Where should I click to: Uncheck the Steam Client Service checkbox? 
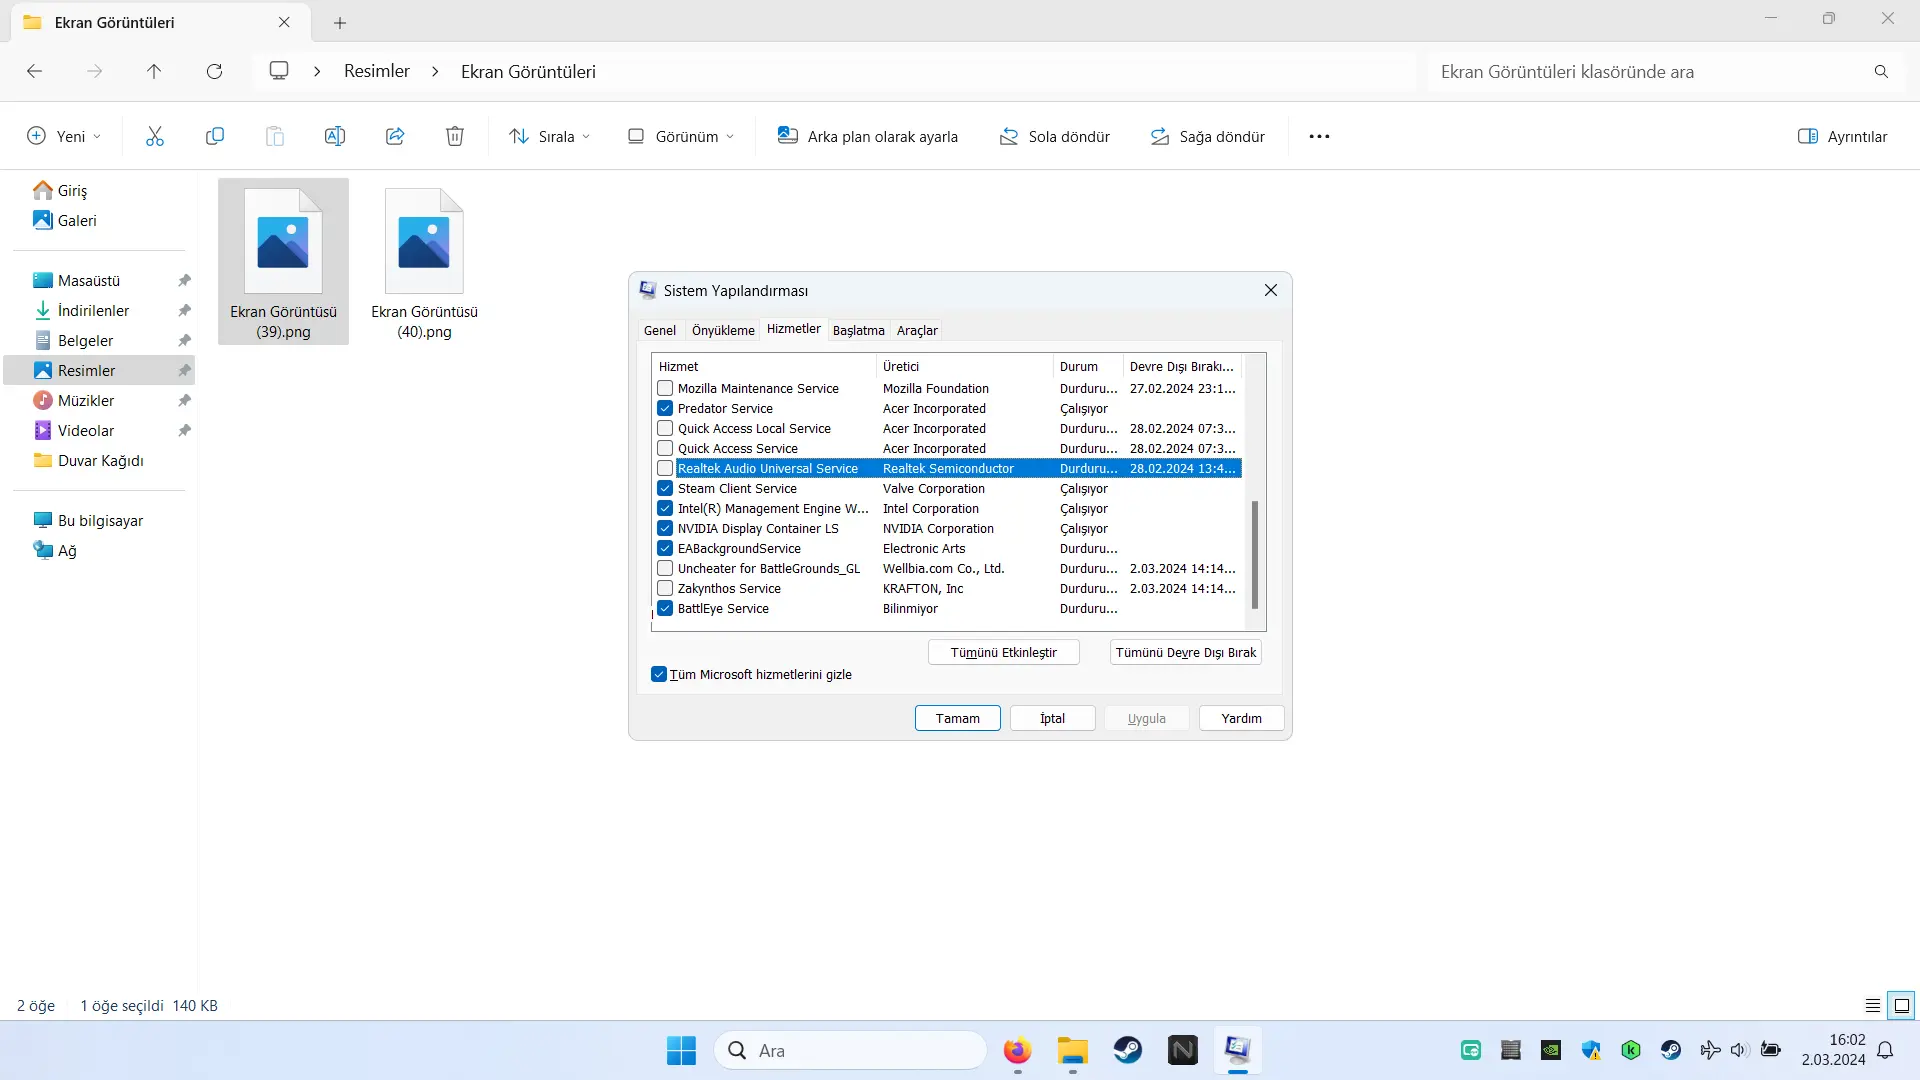tap(665, 488)
